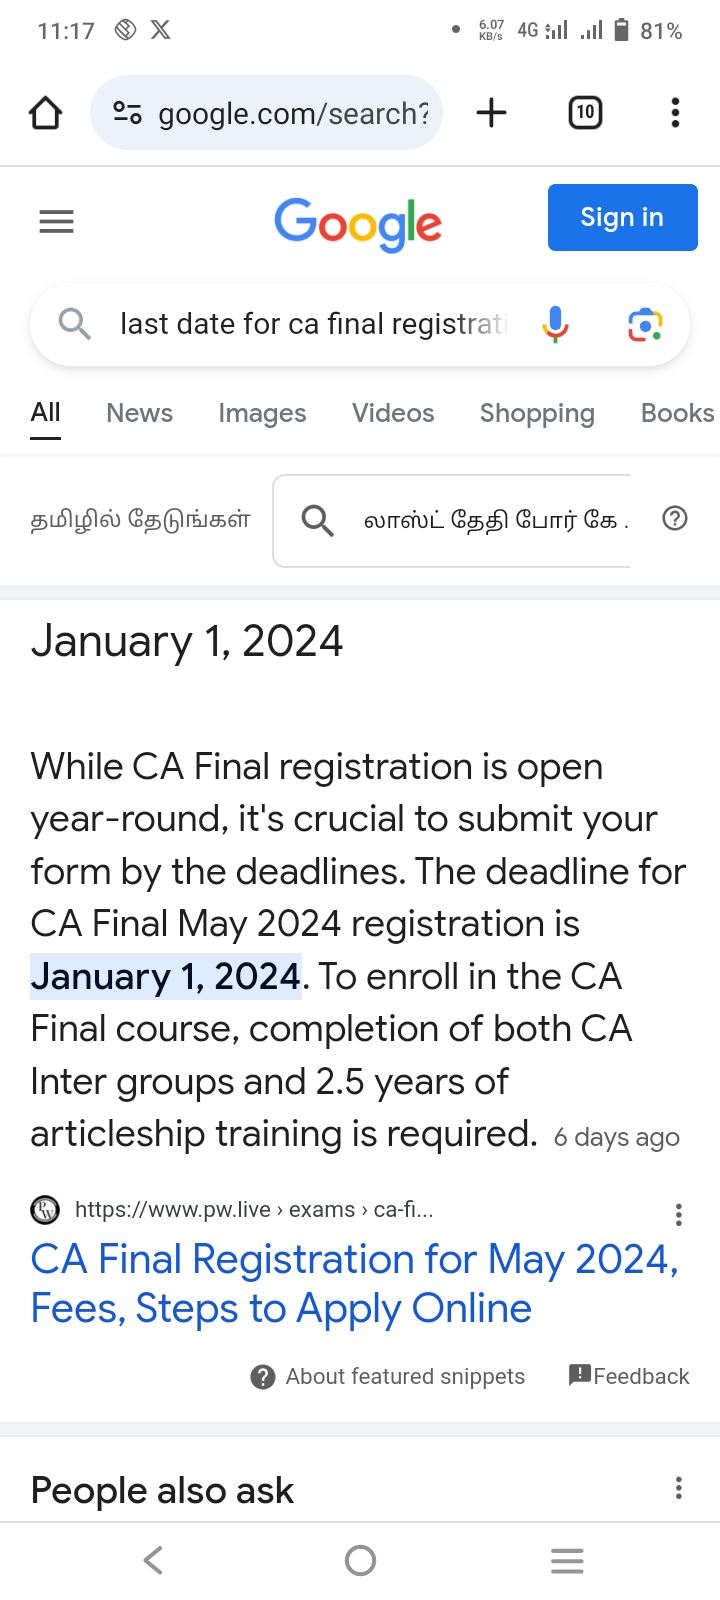This screenshot has width=720, height=1600.
Task: Expand People also ask options menu
Action: (x=679, y=1488)
